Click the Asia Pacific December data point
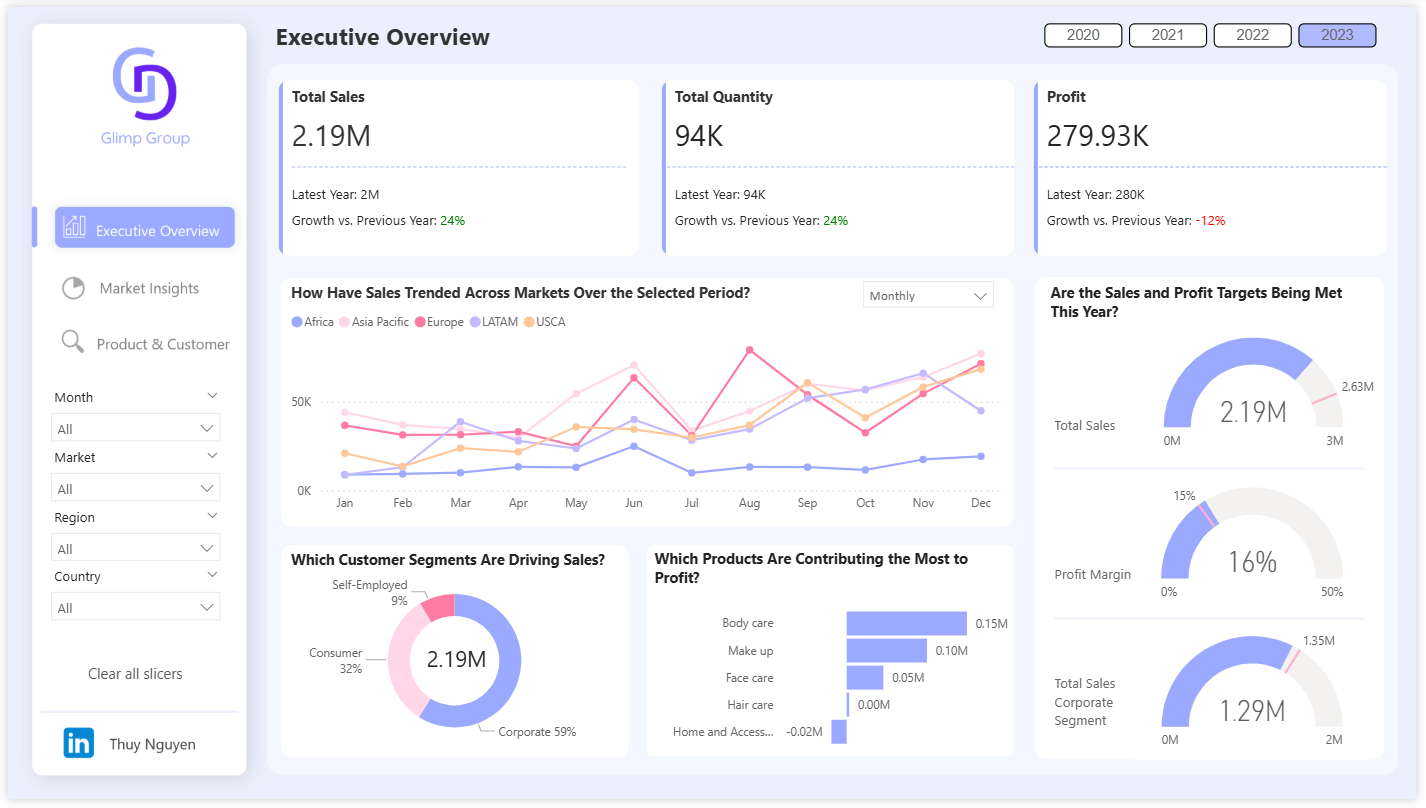This screenshot has height=808, width=1426. [x=981, y=354]
